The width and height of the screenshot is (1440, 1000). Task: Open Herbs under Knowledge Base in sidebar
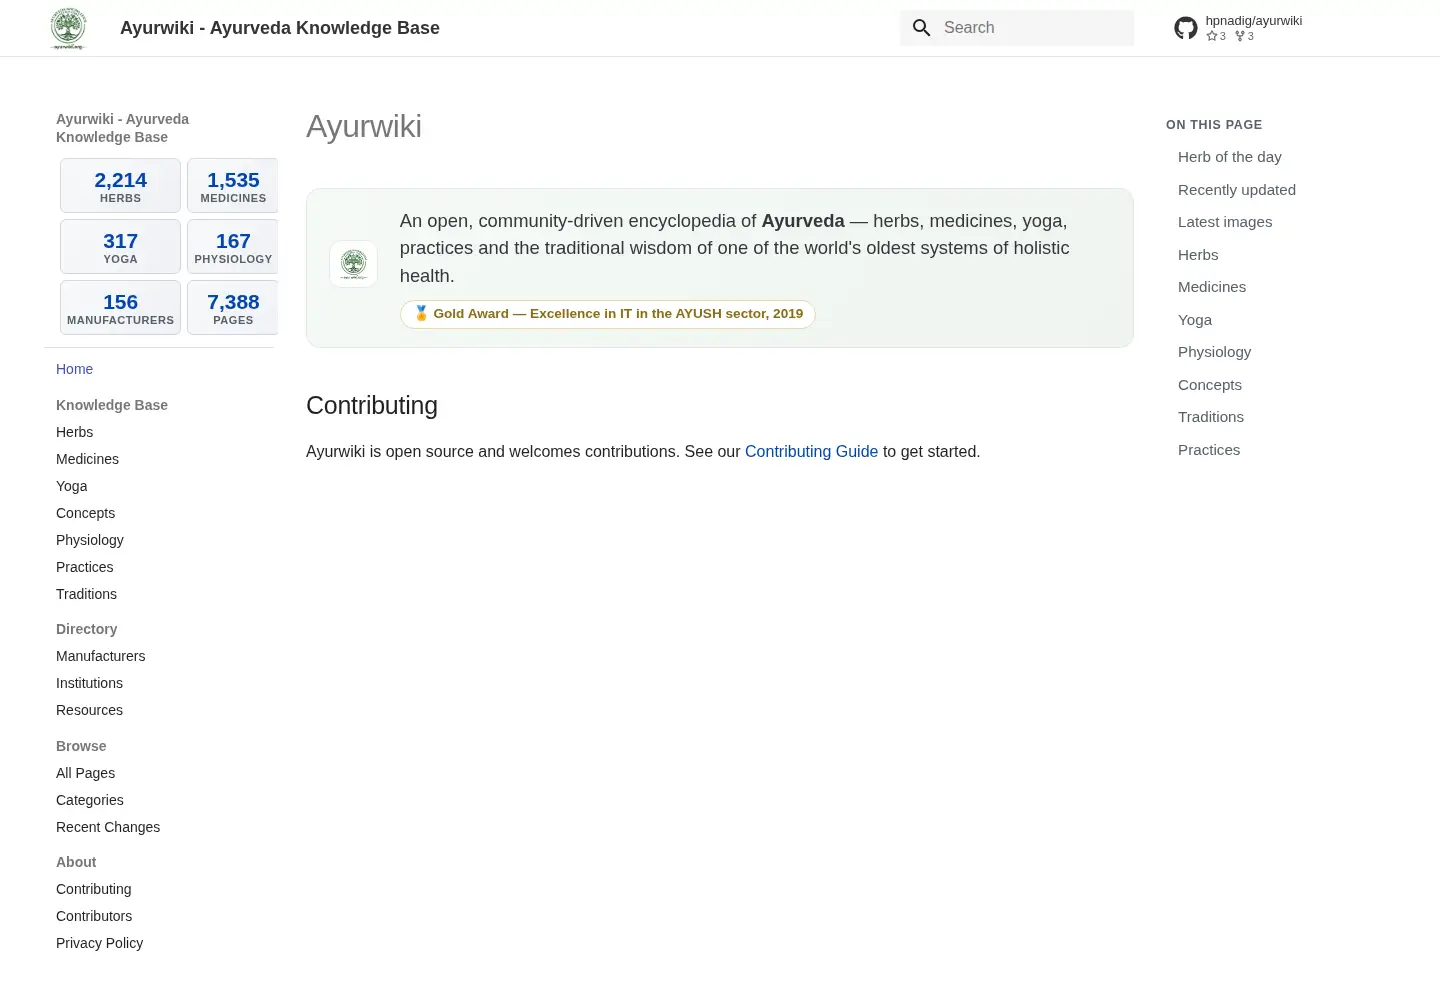click(74, 432)
